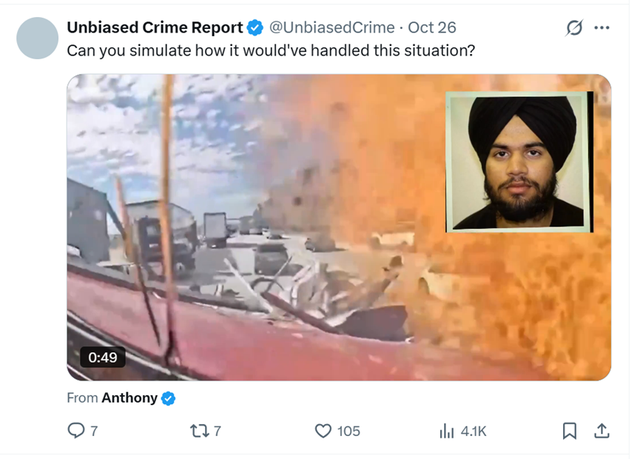
Task: Open Unbiased Crime Report profile avatar
Action: pyautogui.click(x=37, y=38)
